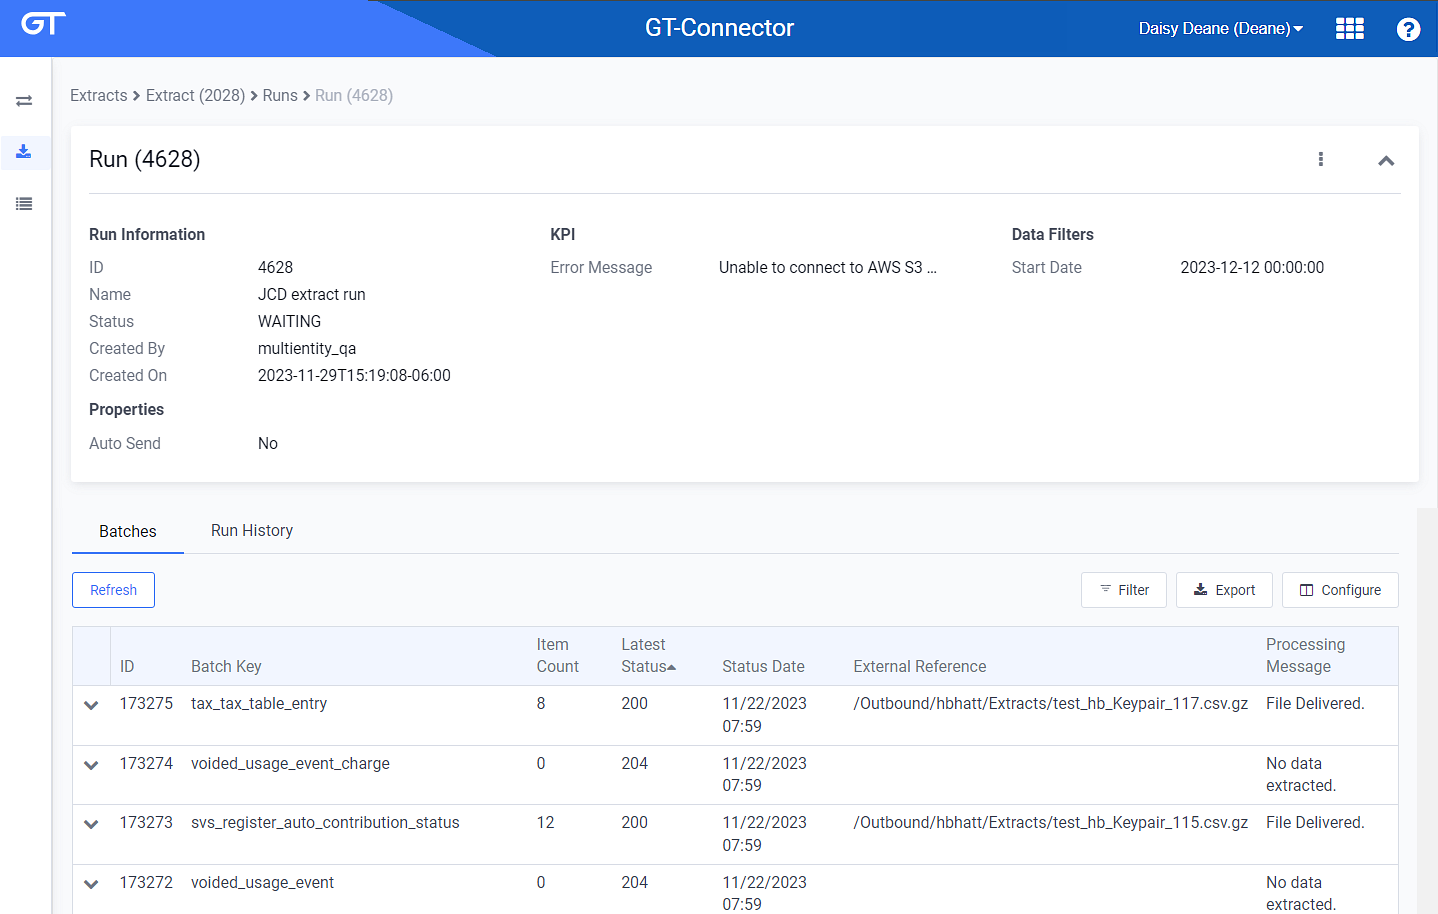Click the WAITING status value
Viewport: 1438px width, 914px height.
click(x=289, y=321)
